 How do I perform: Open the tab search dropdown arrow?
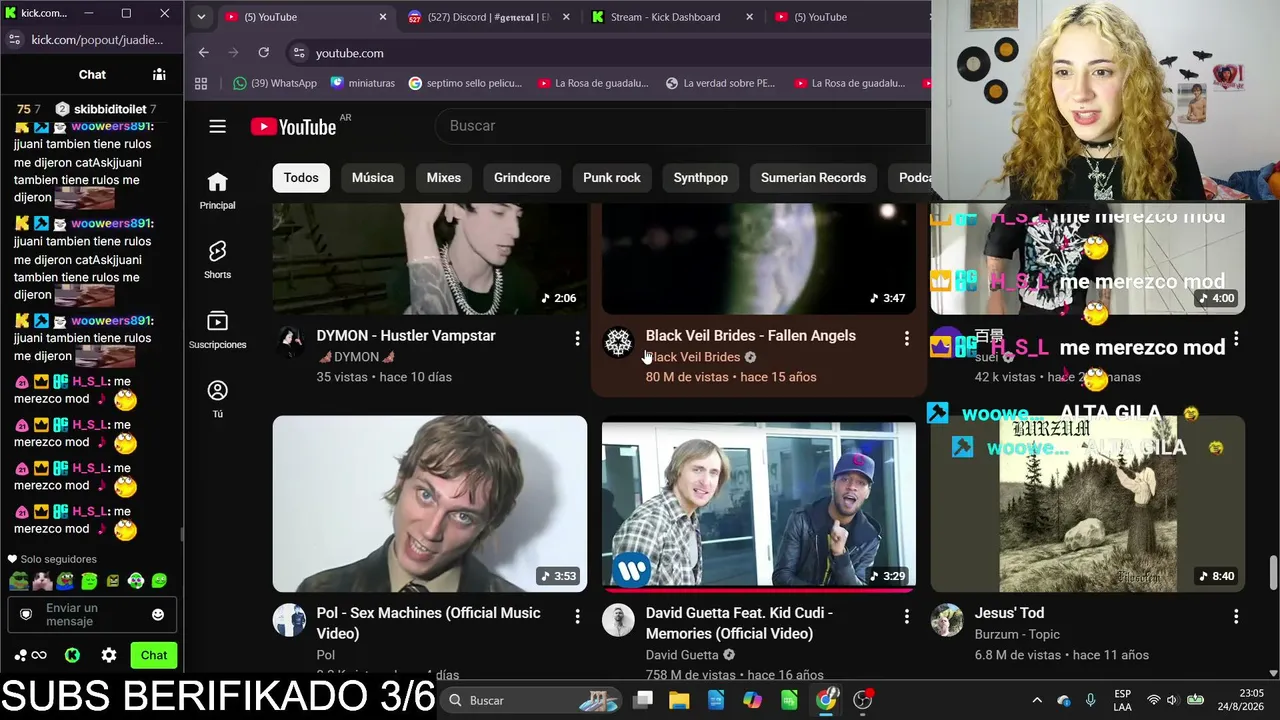pos(201,17)
